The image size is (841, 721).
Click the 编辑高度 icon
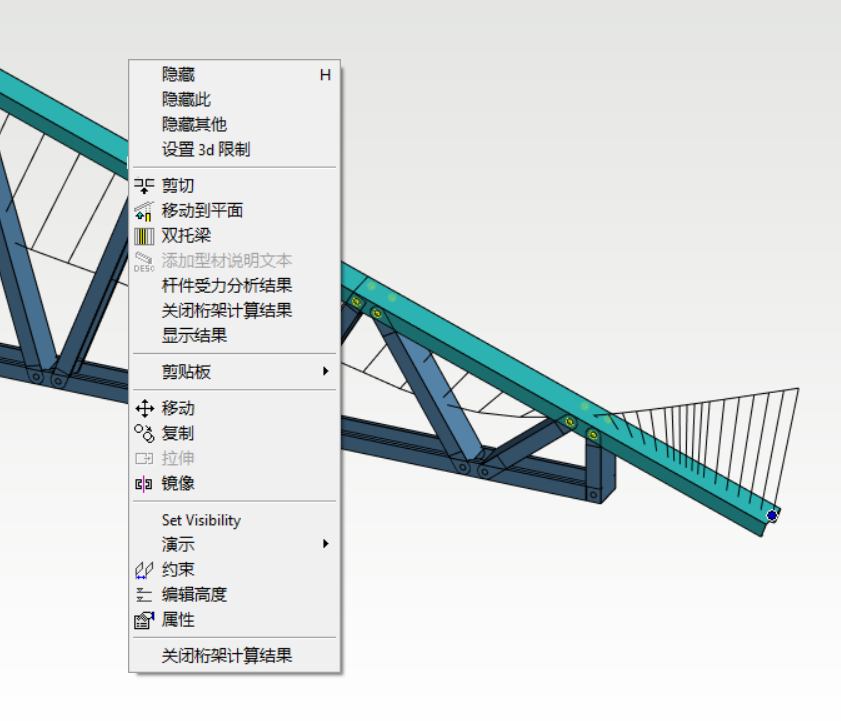pyautogui.click(x=144, y=595)
